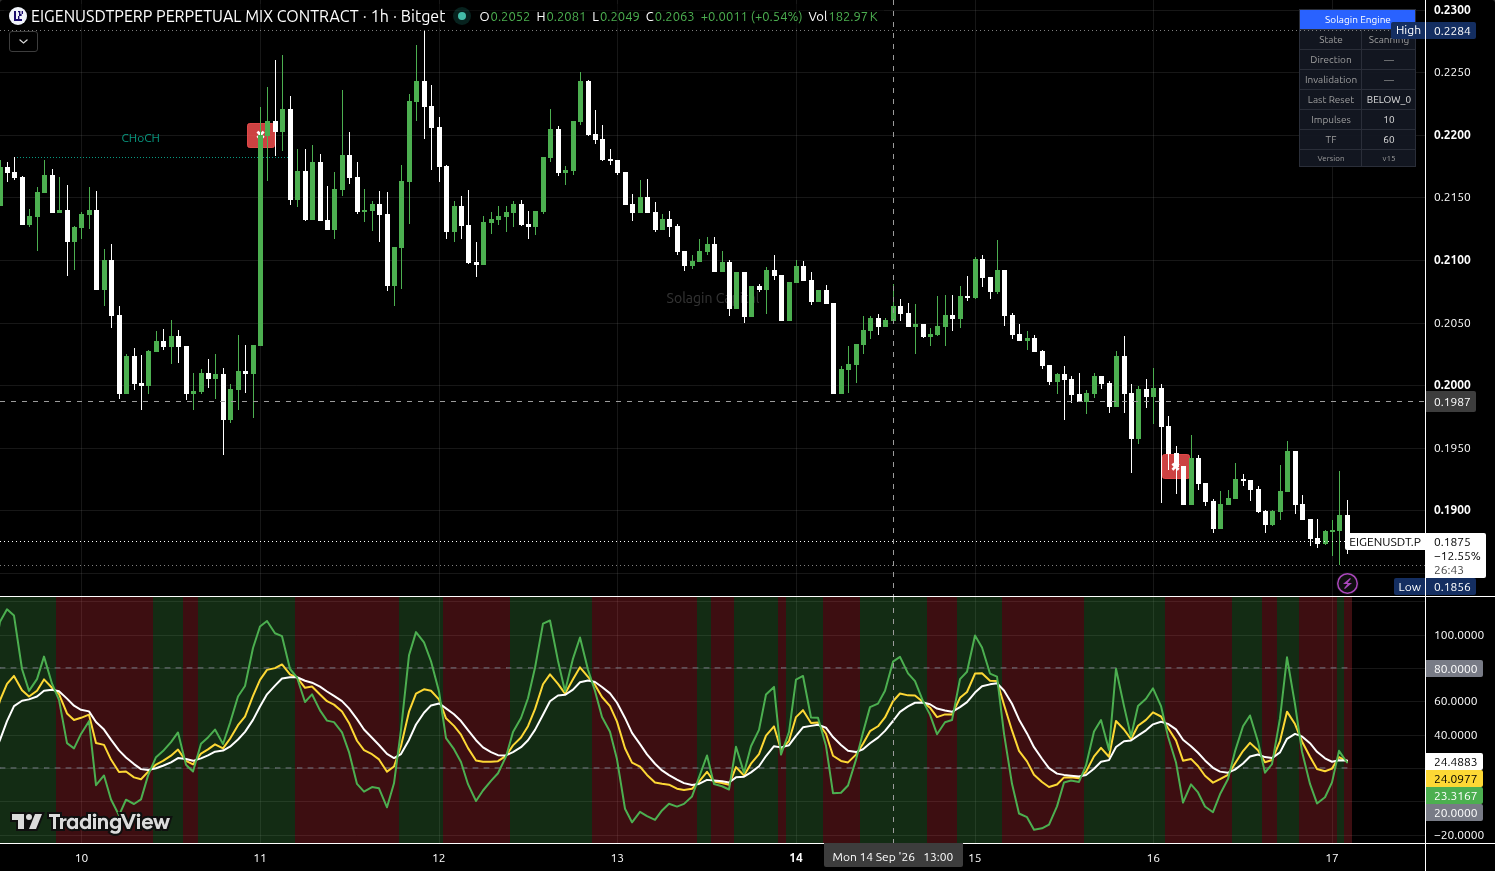Screen dimensions: 1495x871
Task: Click the 1h interval in the legend
Action: [x=380, y=16]
